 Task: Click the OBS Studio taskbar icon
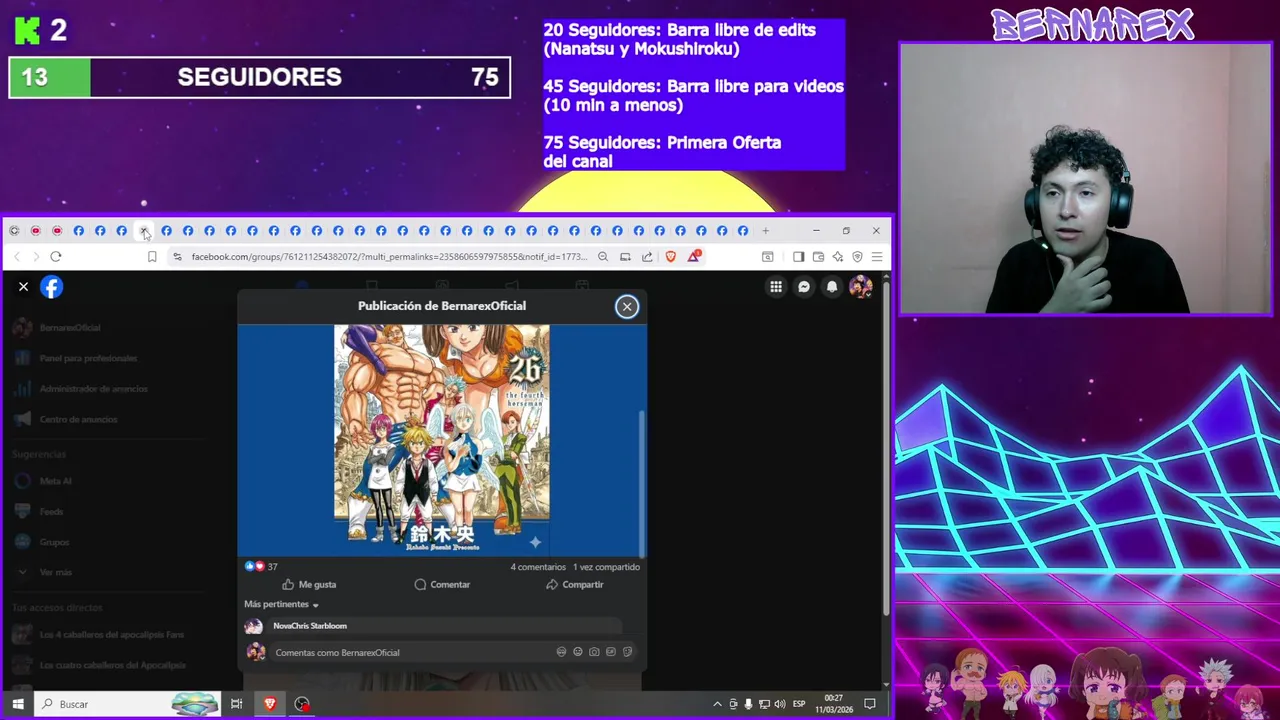tap(302, 704)
